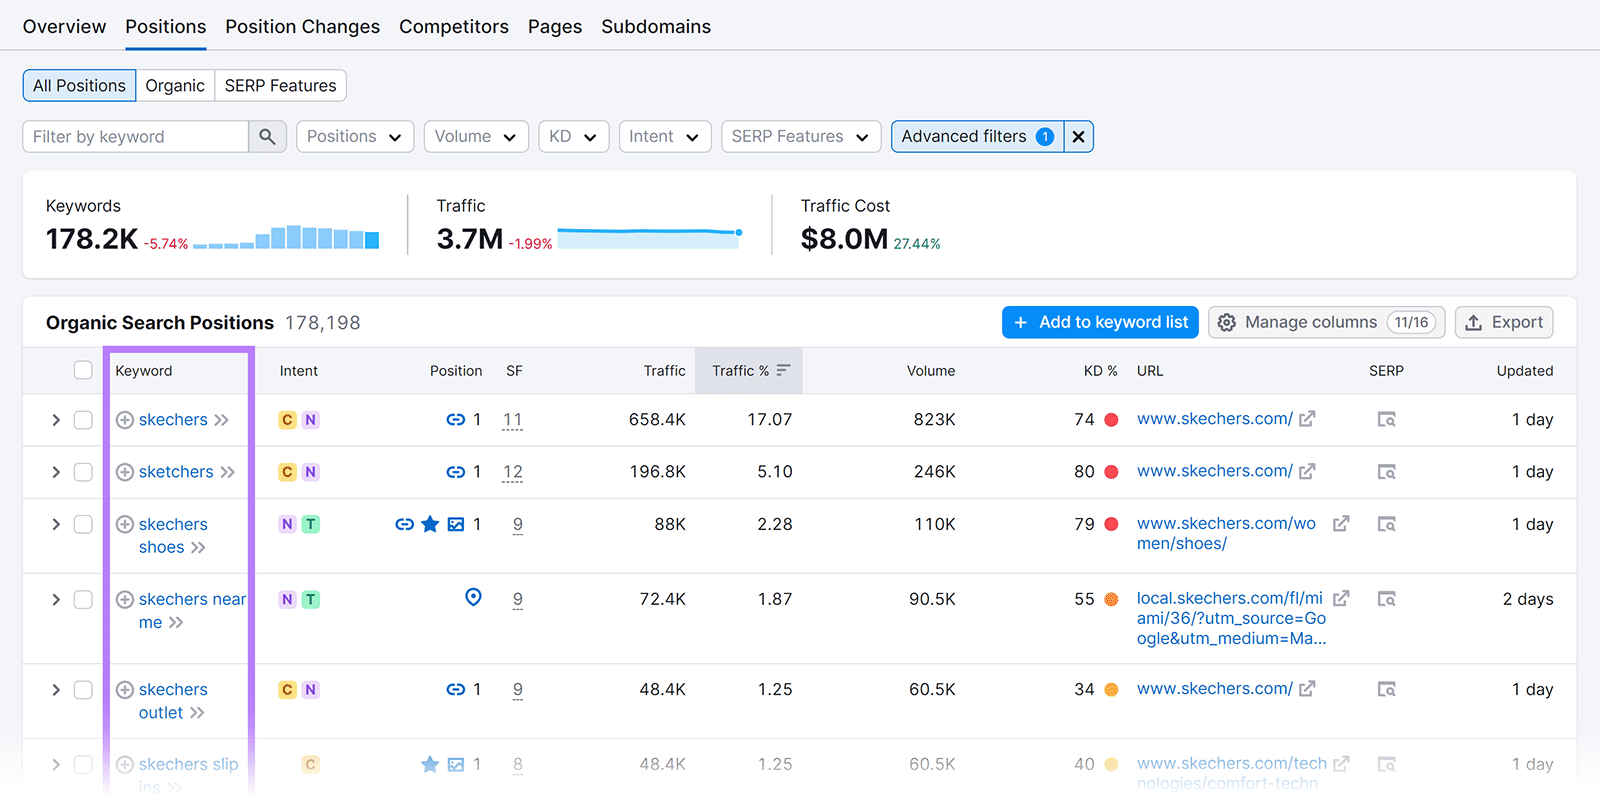Click SERP snapshot icon for skechers near me
1600x805 pixels.
point(1386,599)
